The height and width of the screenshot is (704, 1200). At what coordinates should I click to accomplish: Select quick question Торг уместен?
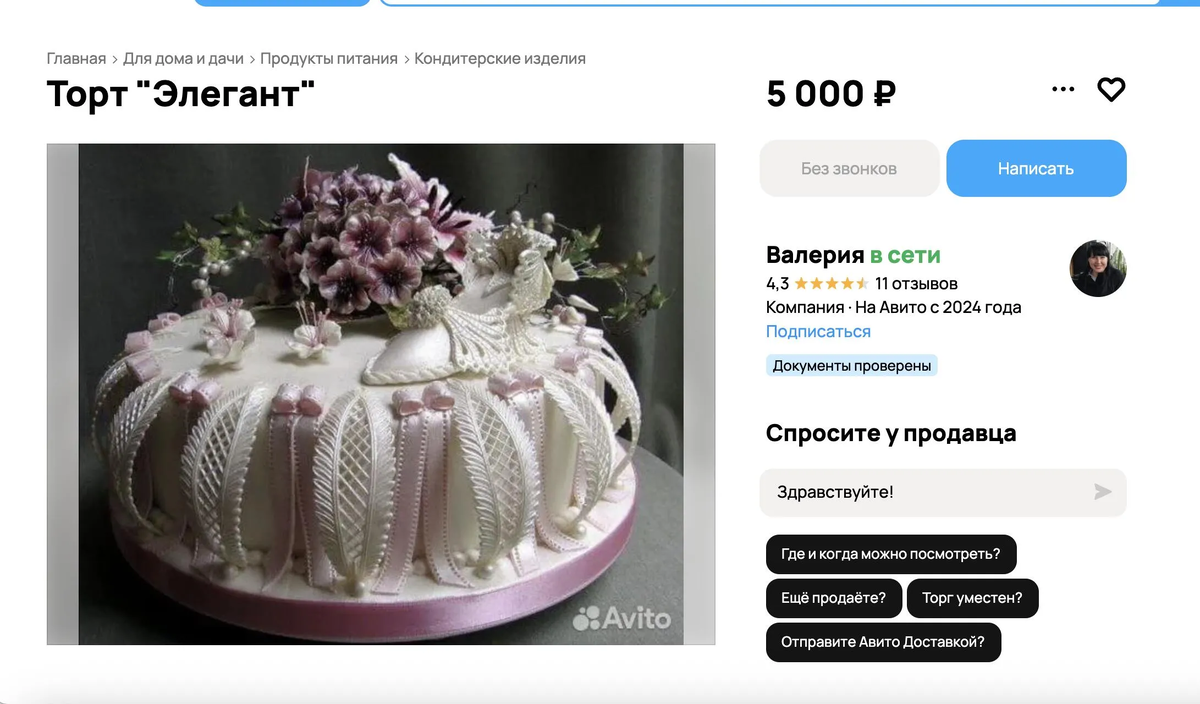tap(973, 598)
